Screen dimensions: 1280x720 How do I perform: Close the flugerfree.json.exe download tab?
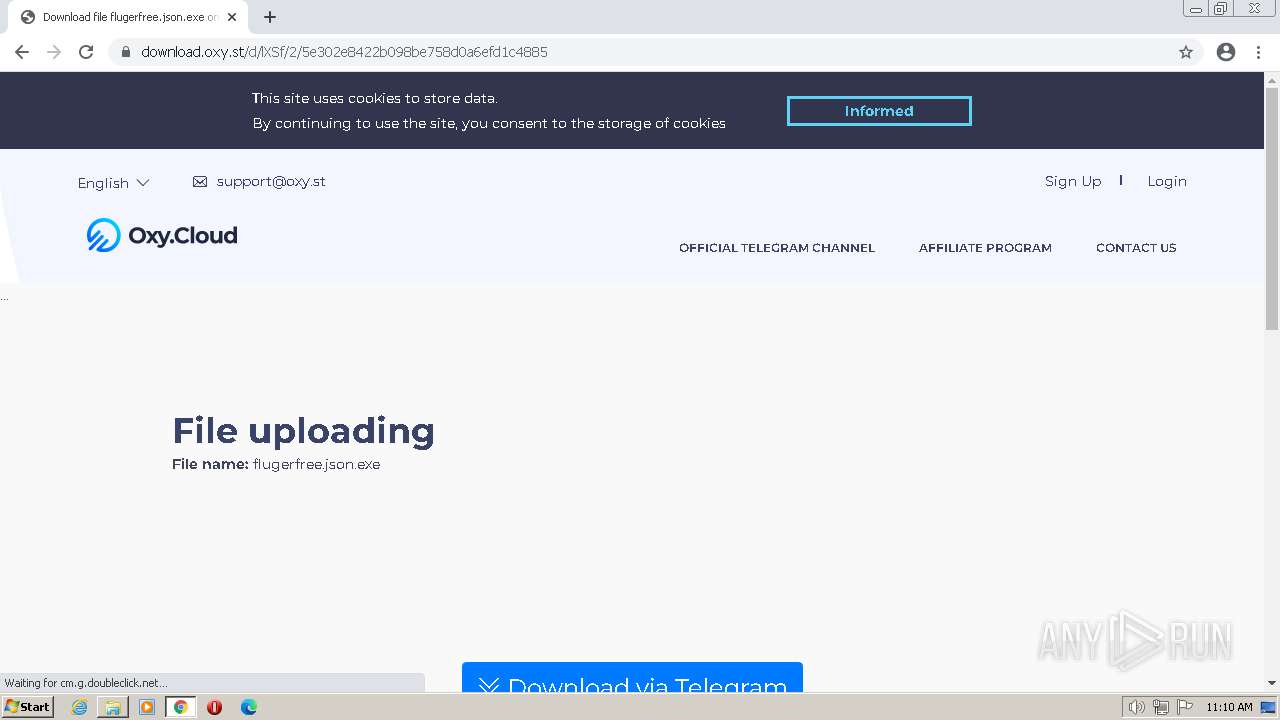(233, 17)
